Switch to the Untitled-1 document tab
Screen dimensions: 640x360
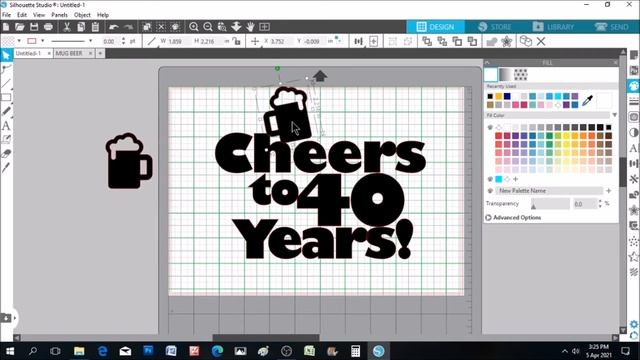(x=28, y=53)
